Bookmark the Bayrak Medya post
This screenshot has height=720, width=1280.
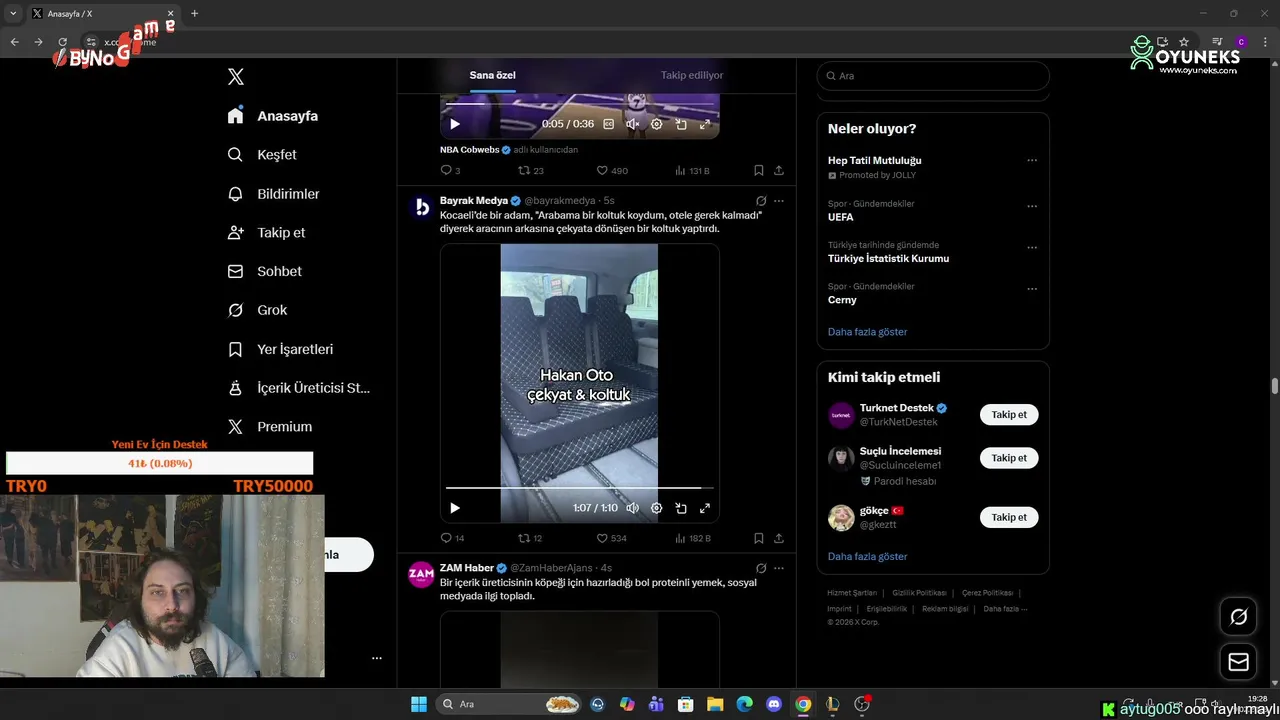pos(759,538)
